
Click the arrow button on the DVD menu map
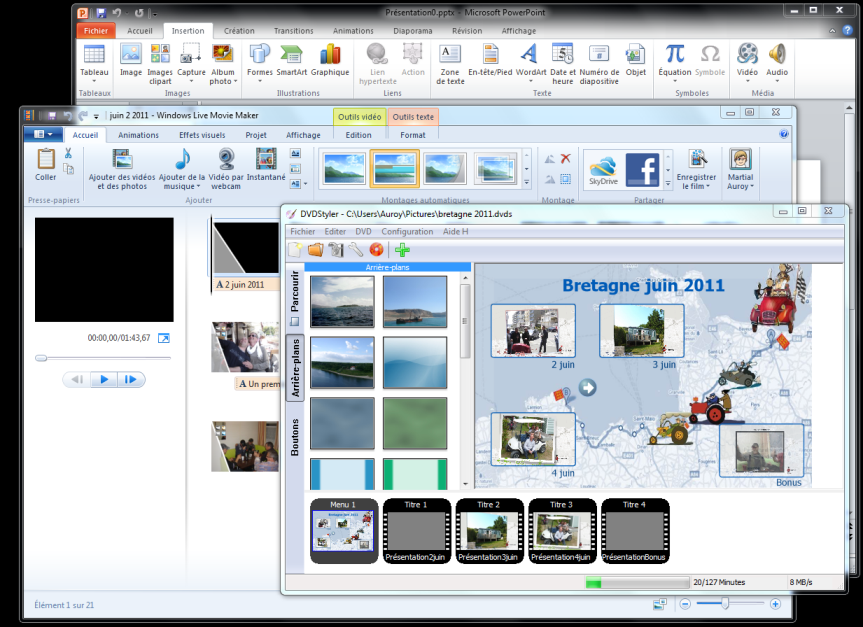pos(588,388)
